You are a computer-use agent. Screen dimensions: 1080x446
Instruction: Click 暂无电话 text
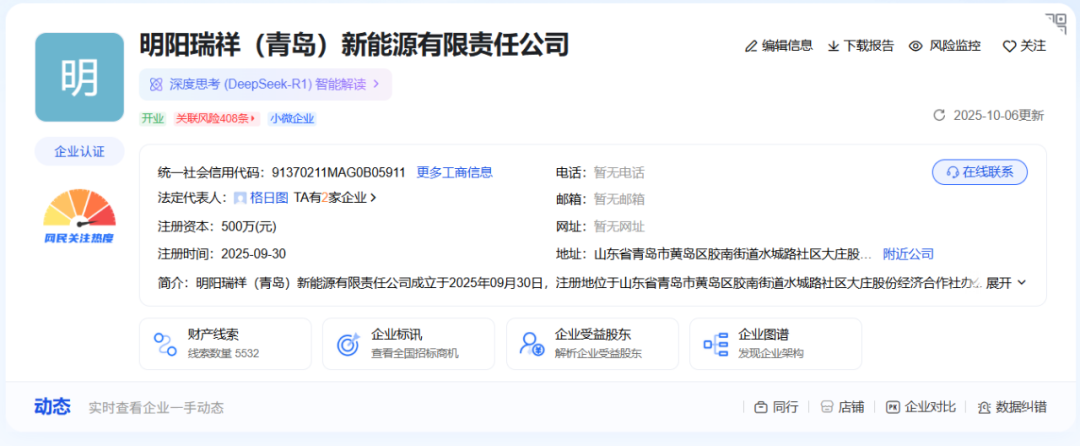tap(619, 172)
